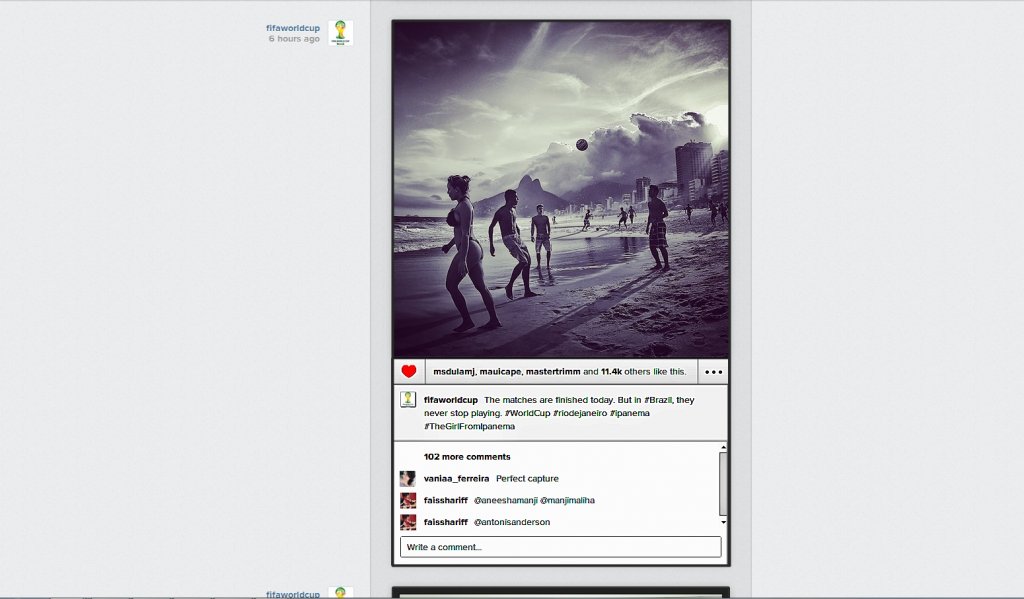Image resolution: width=1024 pixels, height=599 pixels.
Task: Open the #TheGirlFromIpanema hashtag
Action: [x=470, y=426]
